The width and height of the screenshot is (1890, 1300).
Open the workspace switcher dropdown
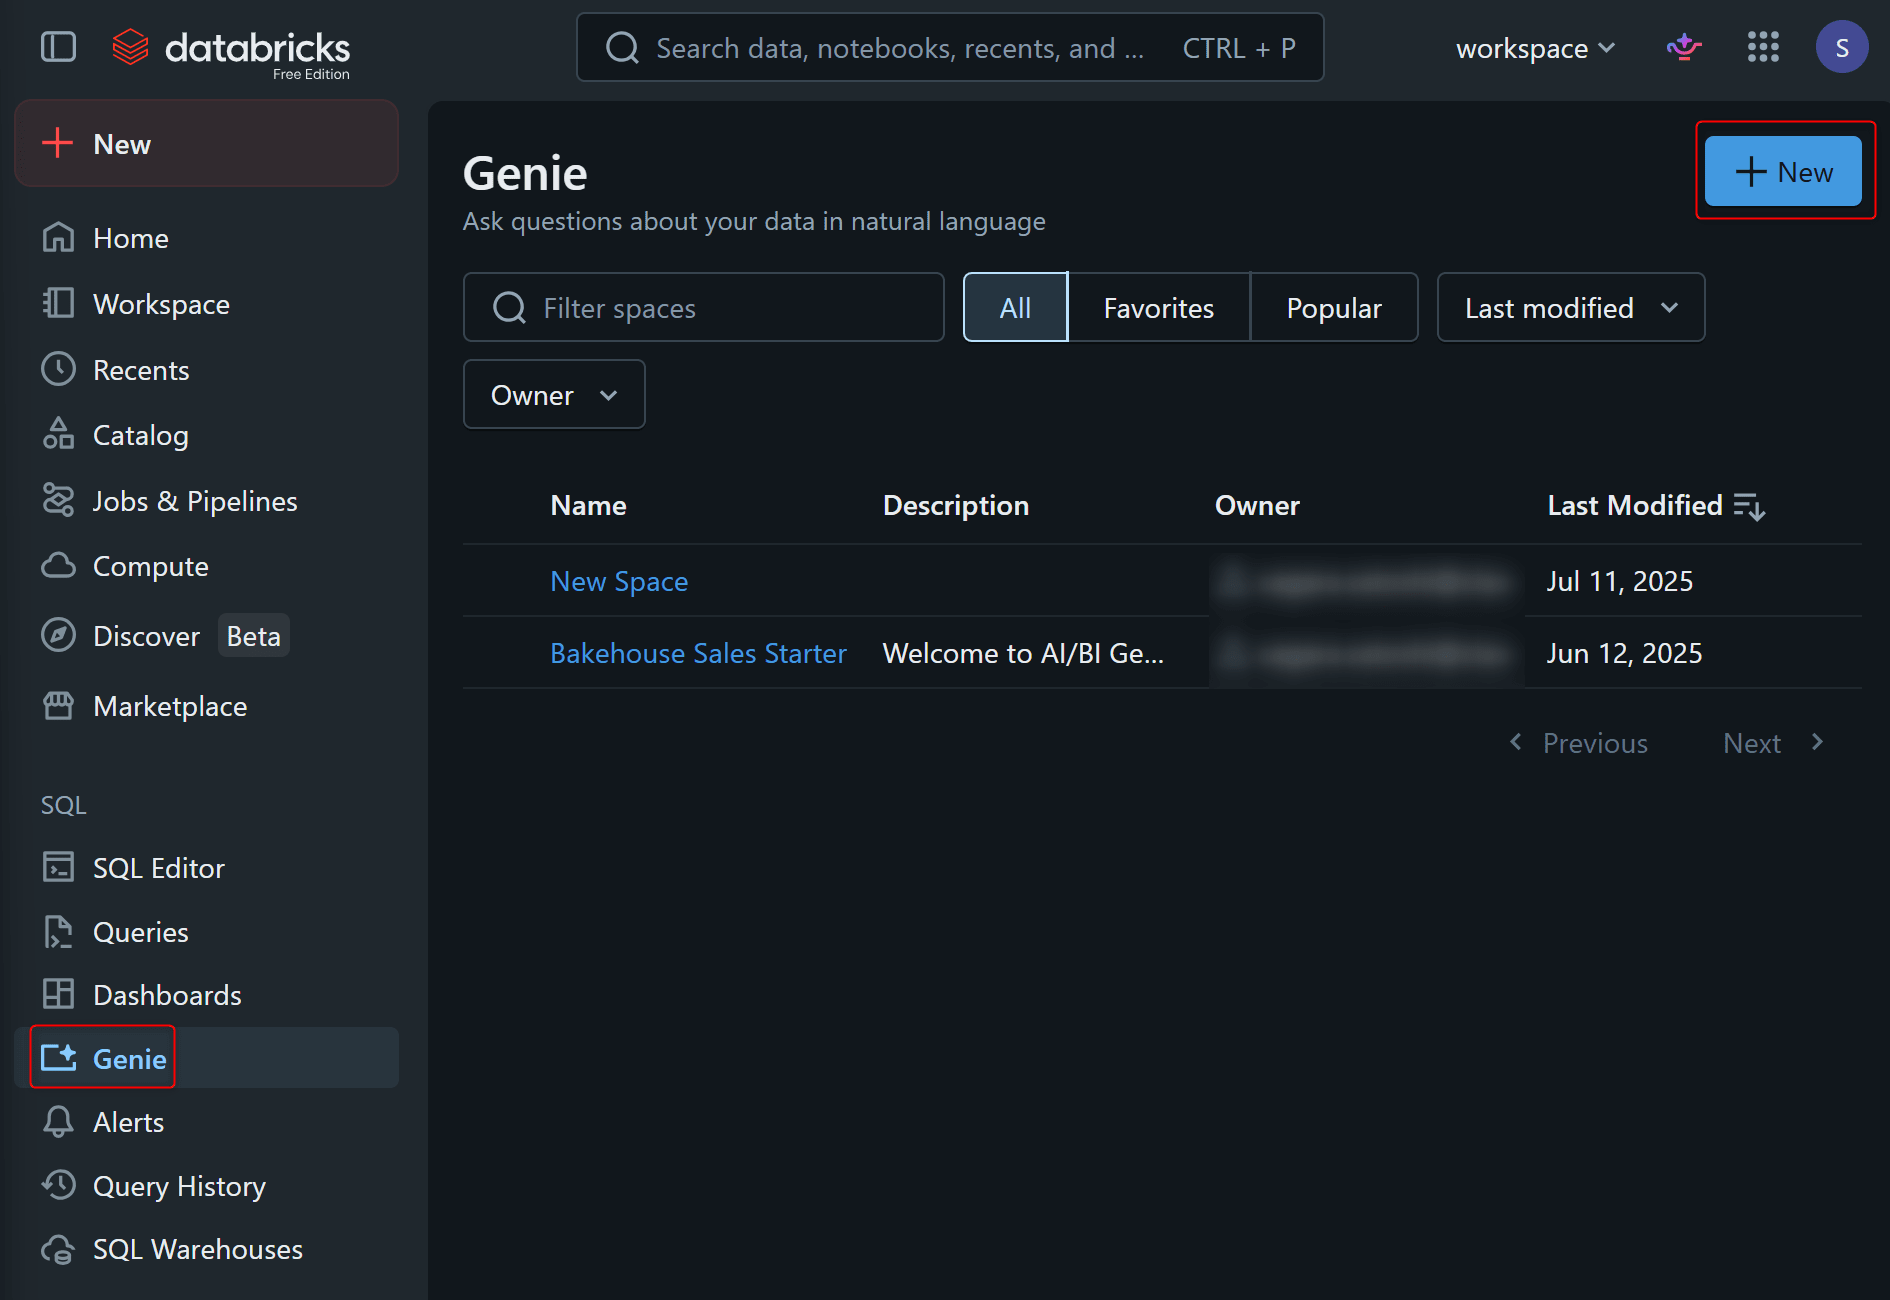(1534, 48)
